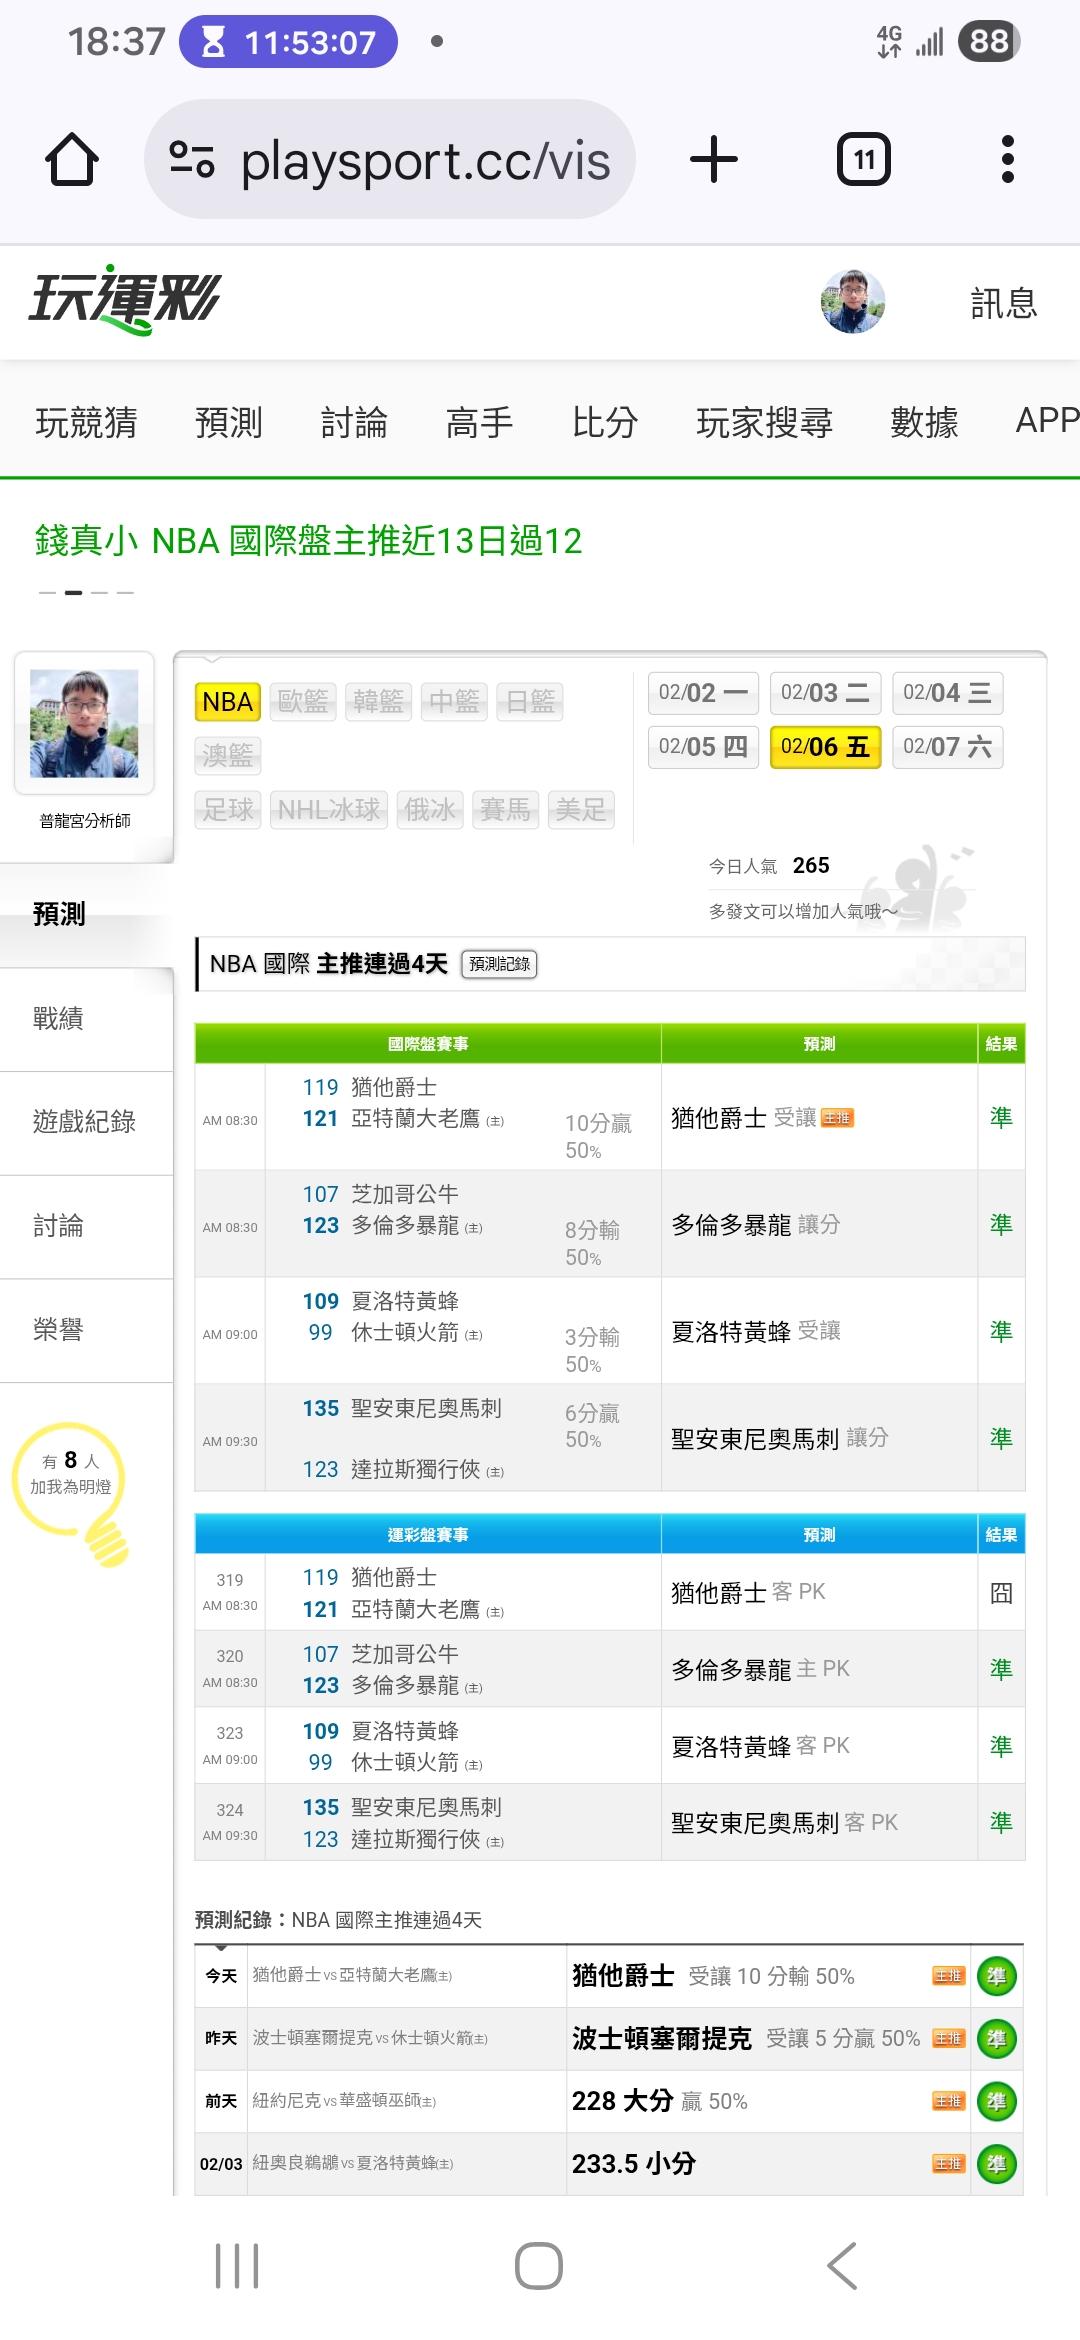Screen dimensions: 1080x2340
Task: Select the 中籃 league tab
Action: (455, 702)
